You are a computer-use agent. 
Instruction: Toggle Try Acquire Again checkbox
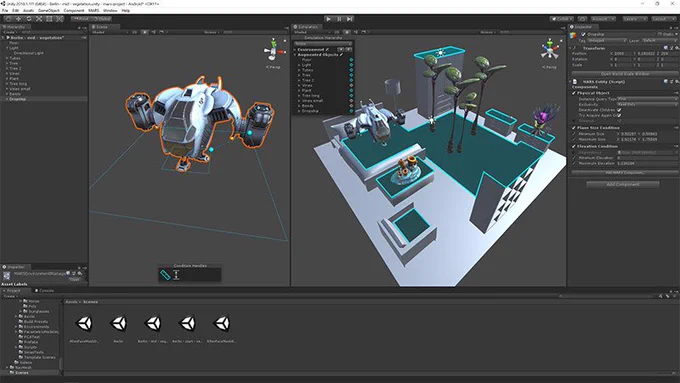(619, 115)
